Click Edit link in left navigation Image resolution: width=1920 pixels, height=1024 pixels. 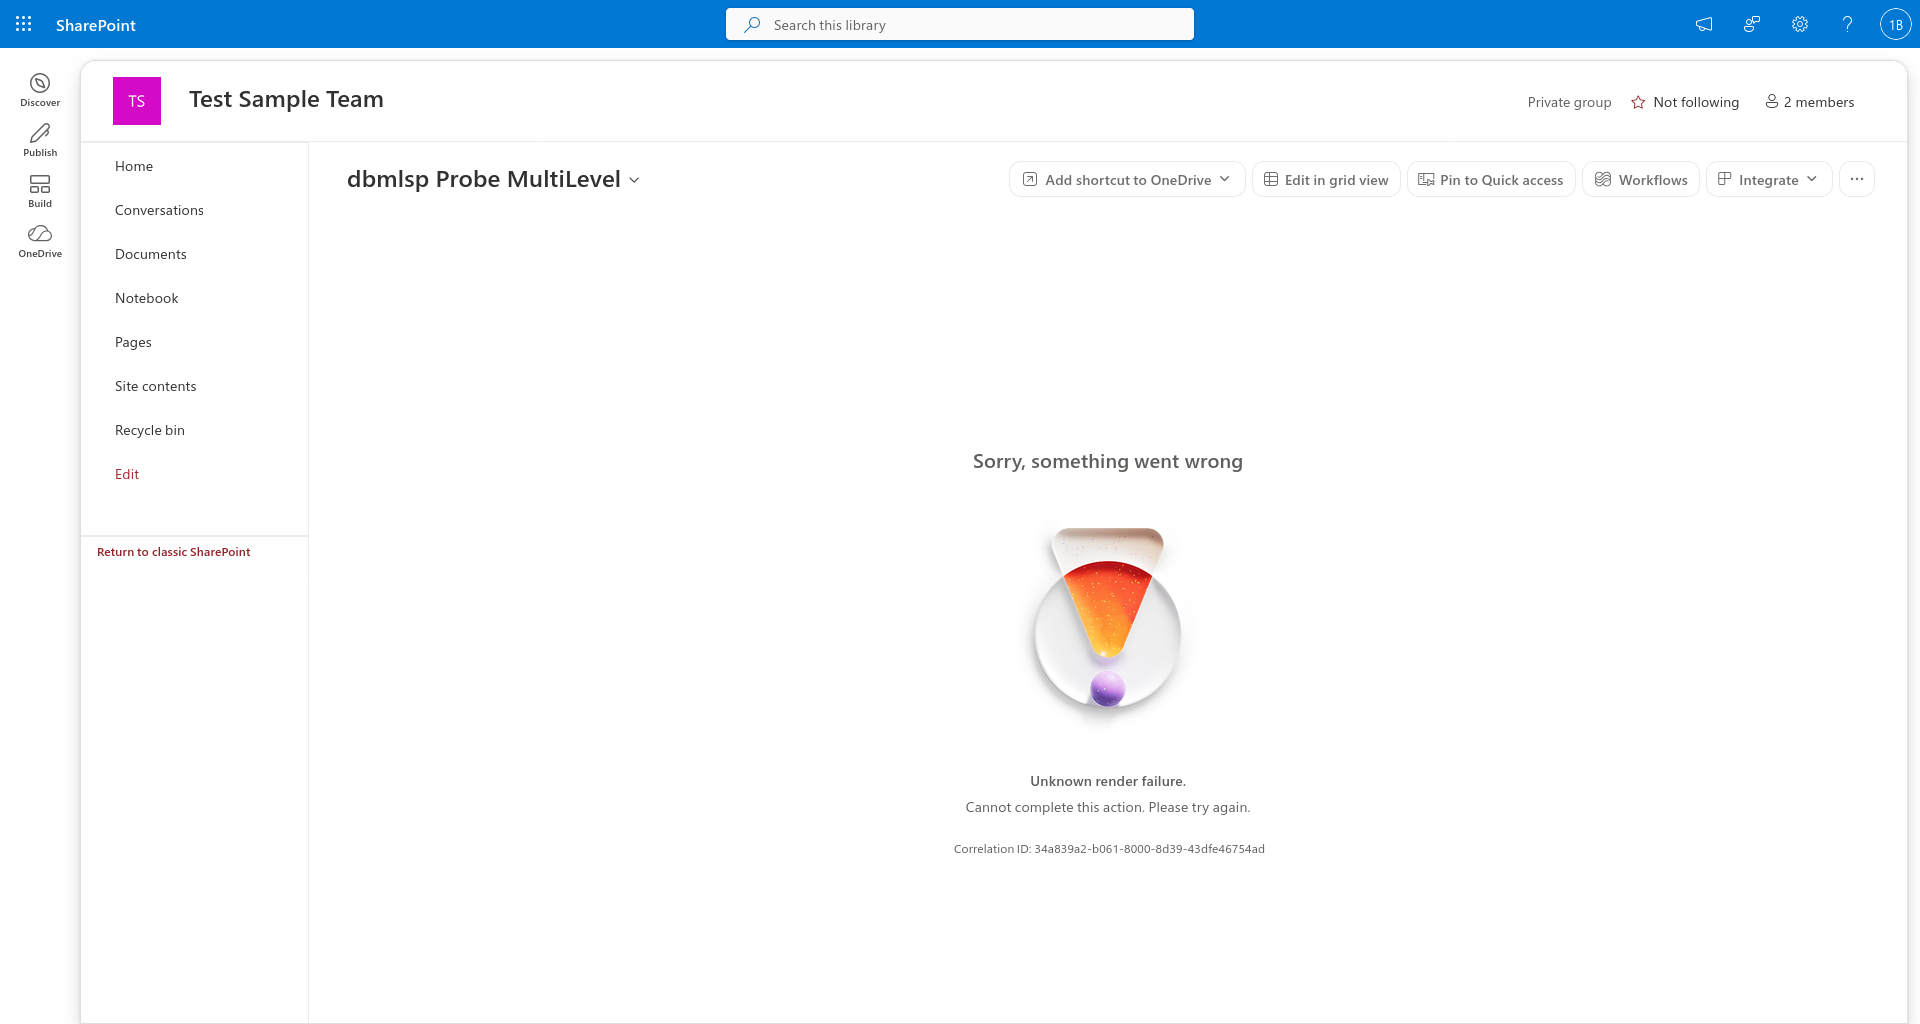(x=127, y=474)
